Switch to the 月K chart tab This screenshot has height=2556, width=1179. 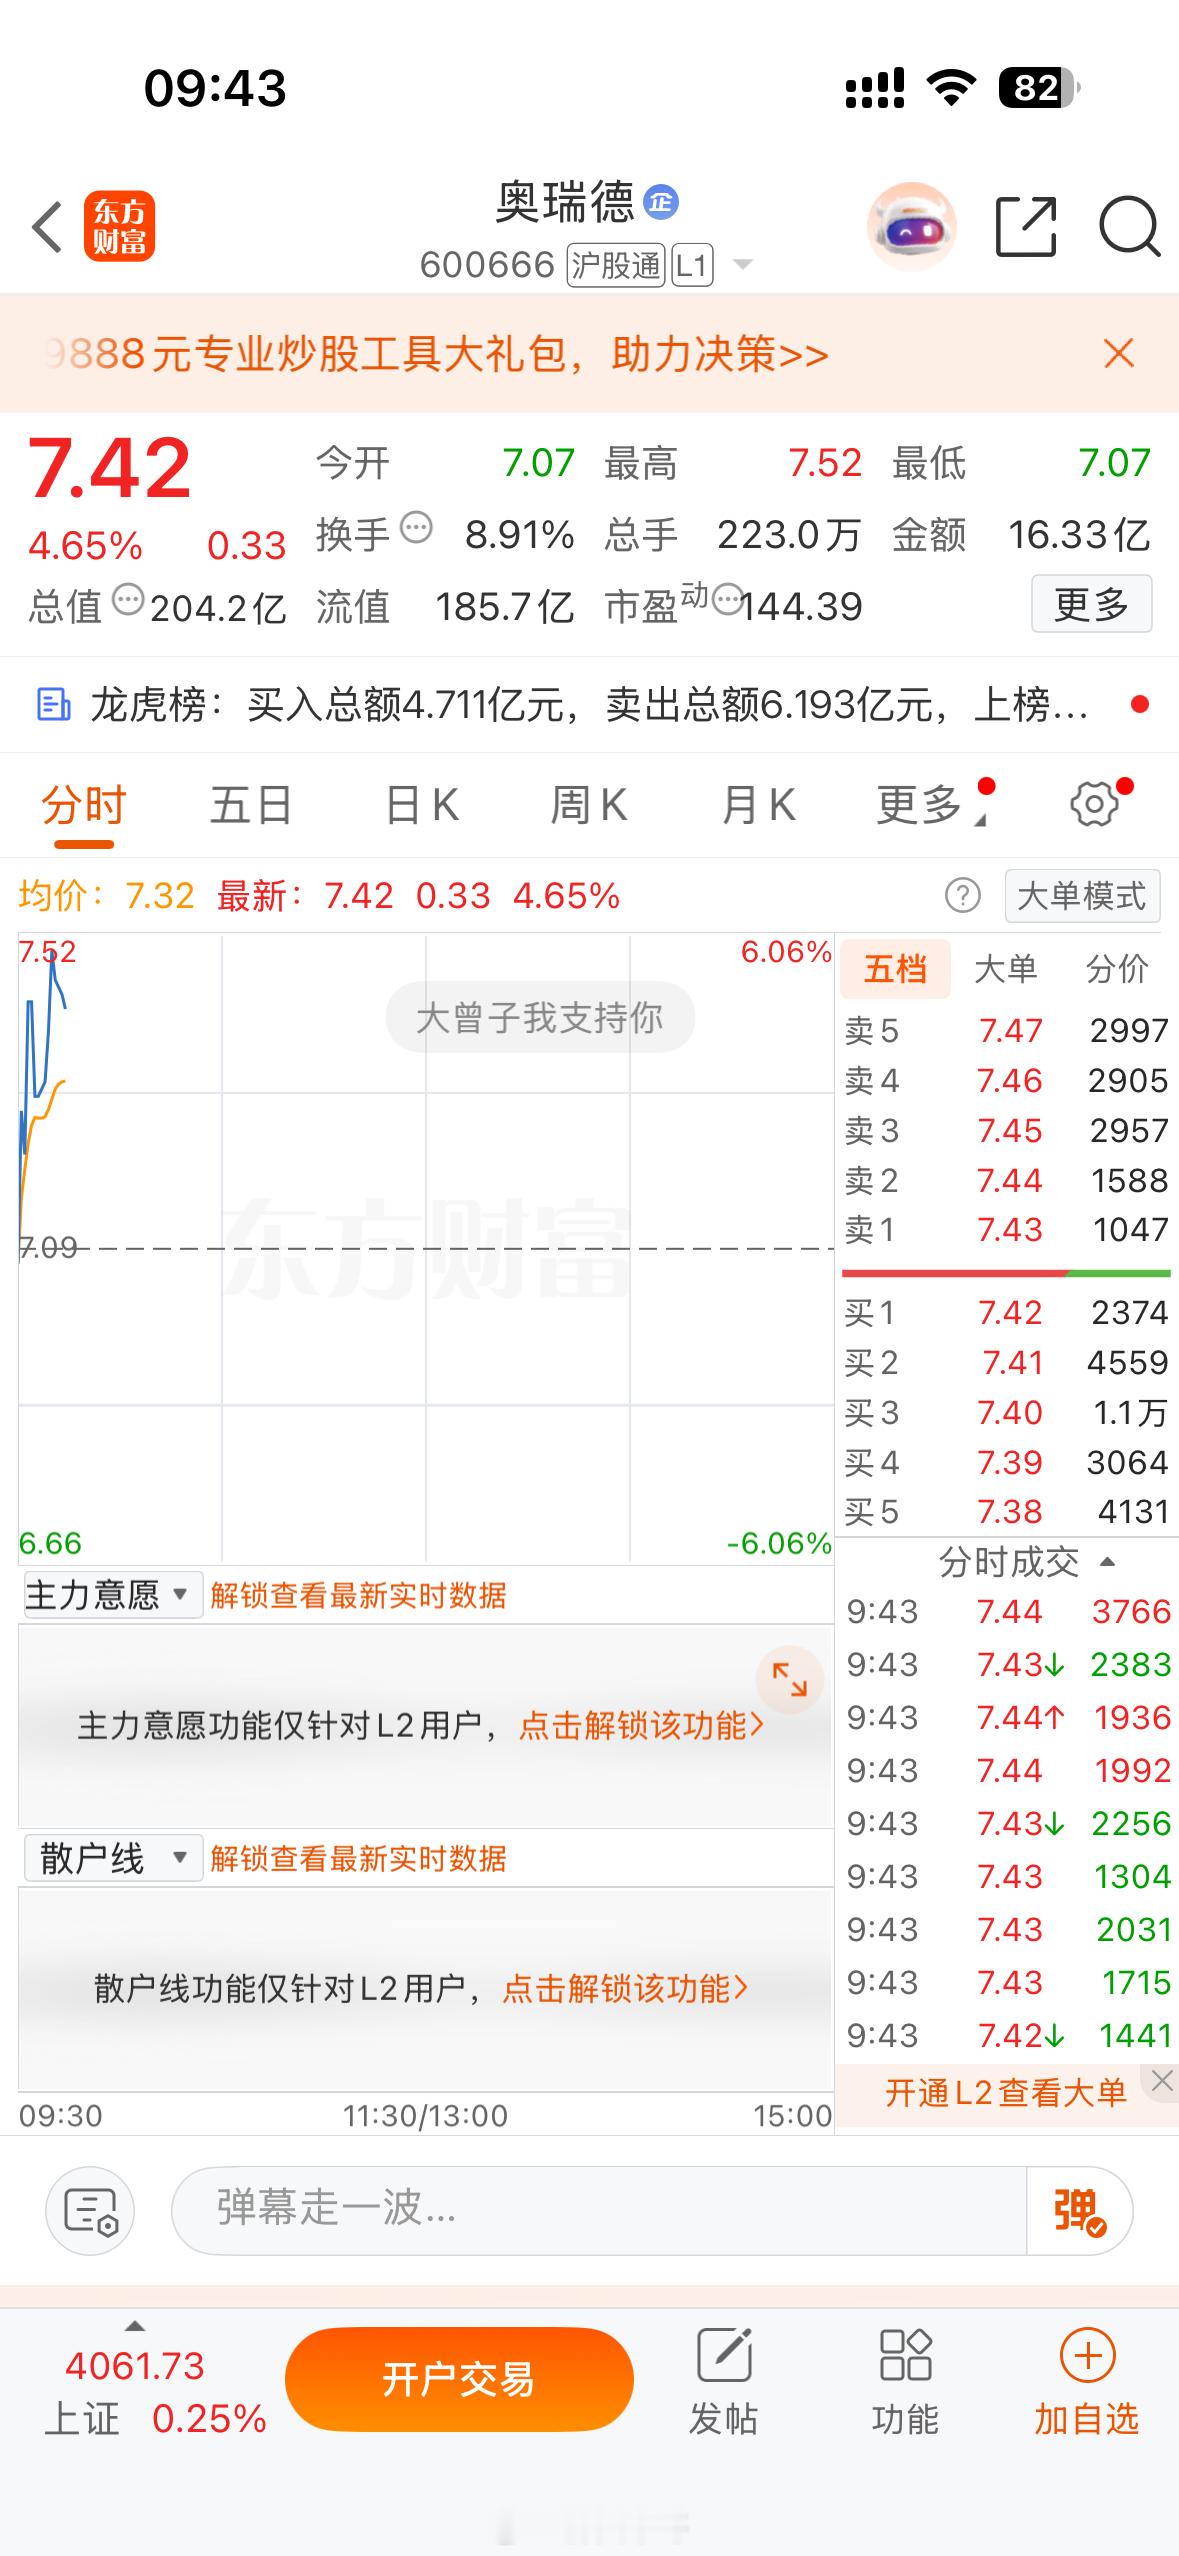point(759,805)
